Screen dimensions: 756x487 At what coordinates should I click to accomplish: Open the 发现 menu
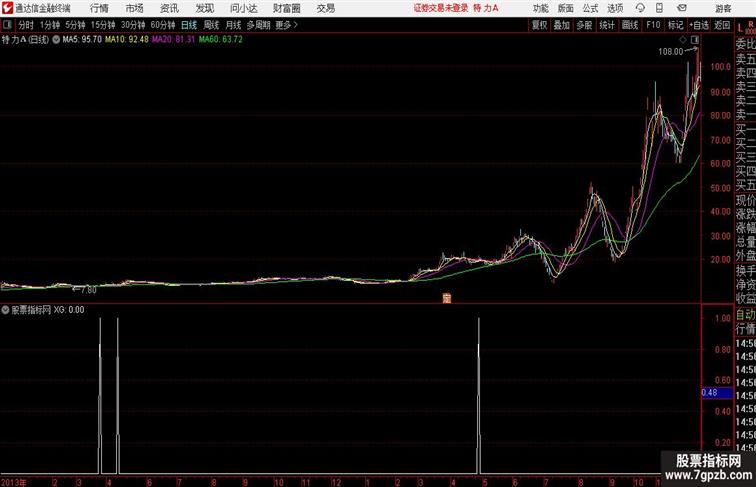coord(204,8)
